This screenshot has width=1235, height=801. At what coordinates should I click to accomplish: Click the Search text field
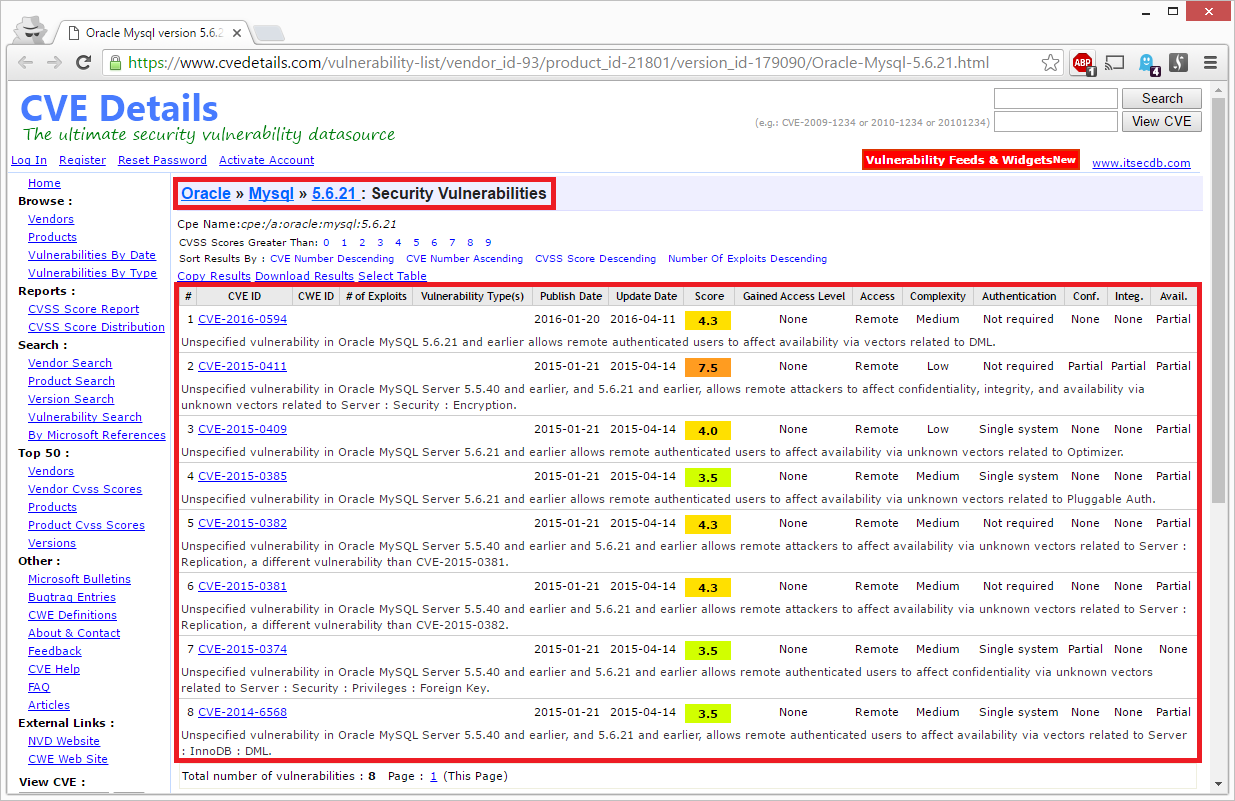point(1055,98)
